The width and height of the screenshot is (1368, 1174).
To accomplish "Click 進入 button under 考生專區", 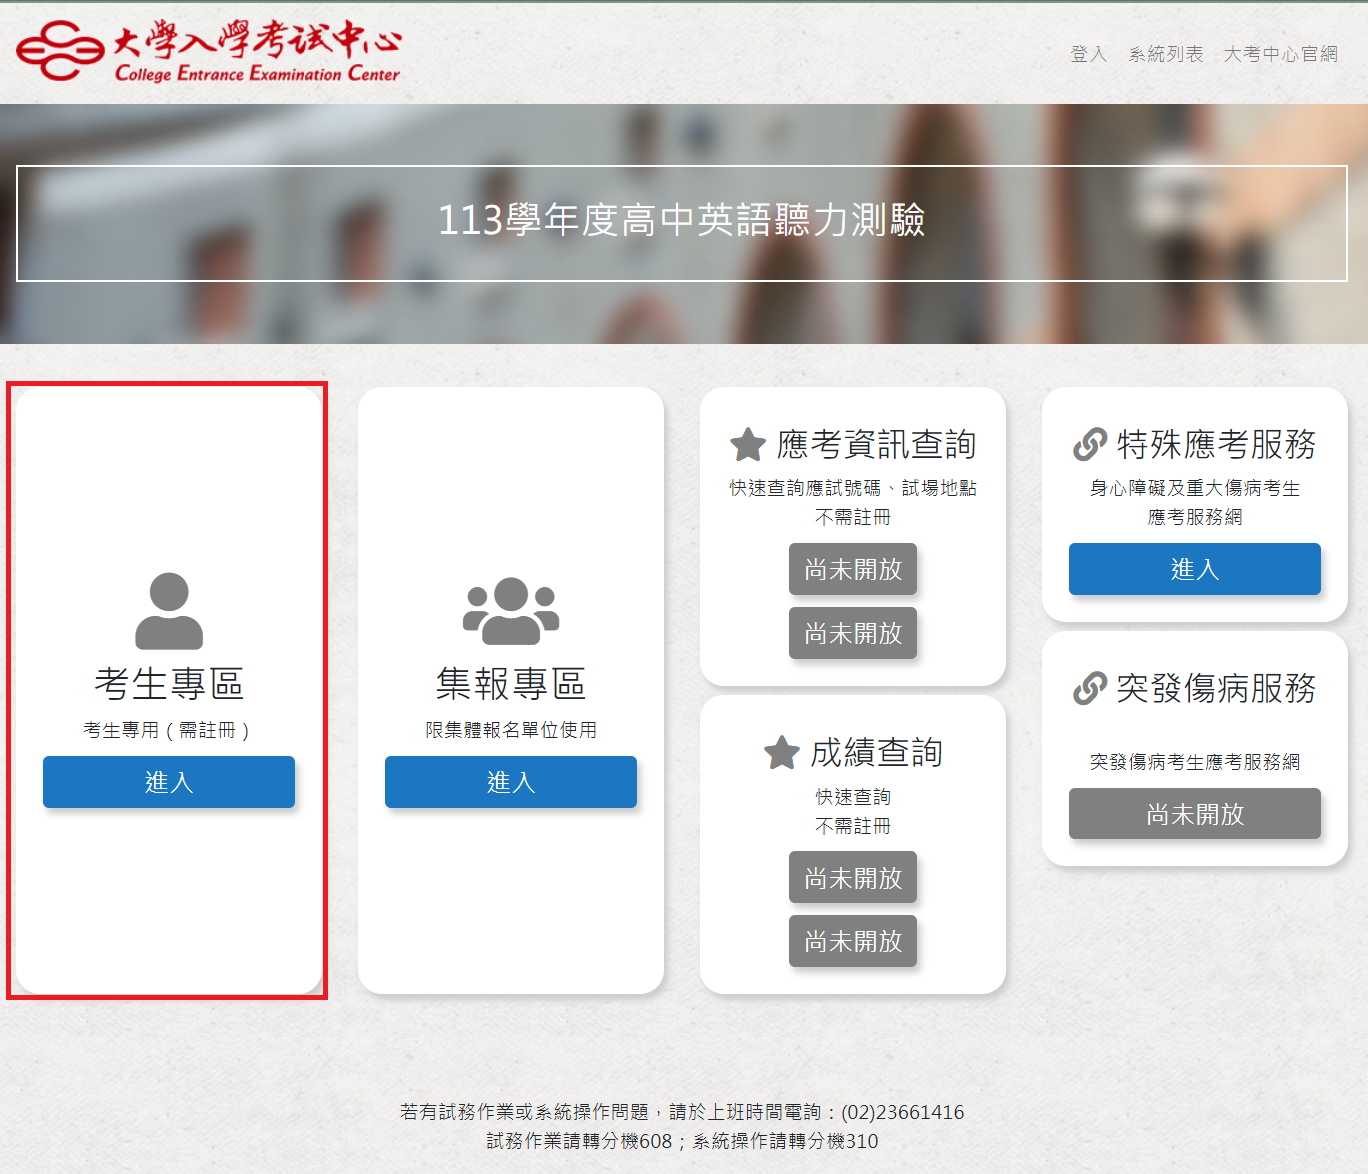I will pos(169,782).
